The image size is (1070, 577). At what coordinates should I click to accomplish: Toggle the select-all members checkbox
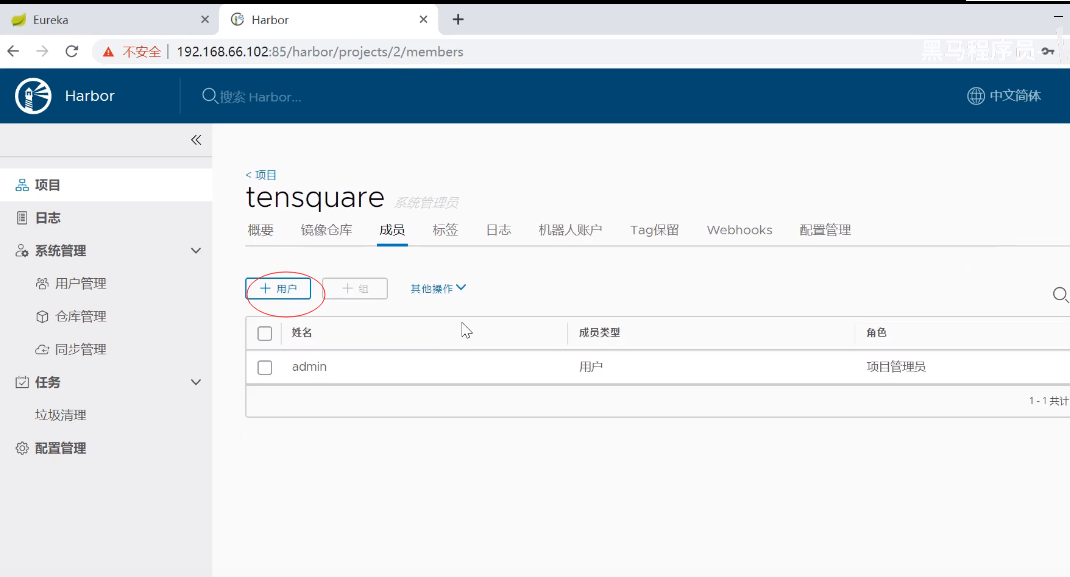tap(265, 333)
